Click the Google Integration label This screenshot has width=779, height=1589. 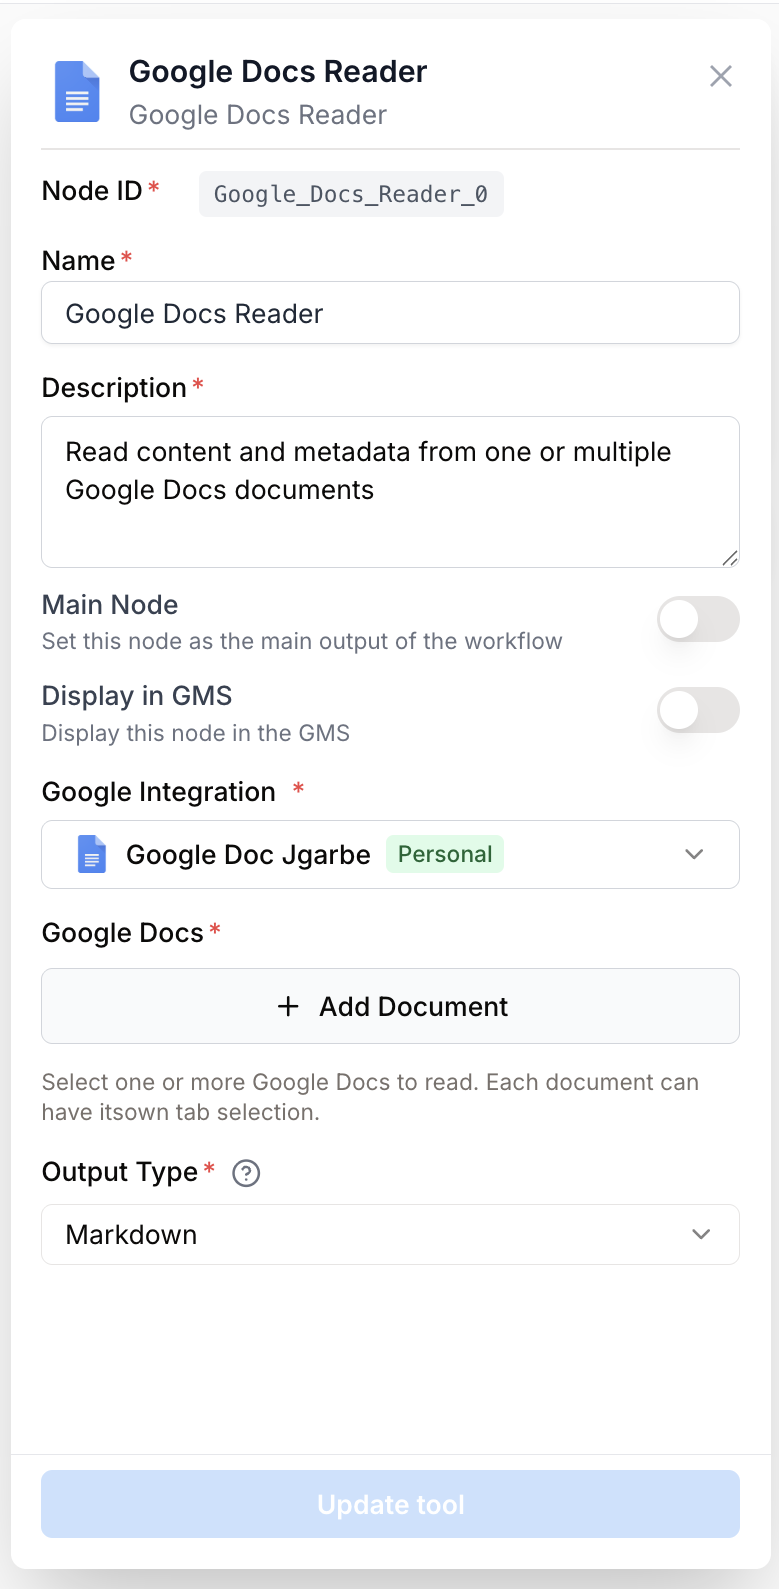pyautogui.click(x=158, y=792)
